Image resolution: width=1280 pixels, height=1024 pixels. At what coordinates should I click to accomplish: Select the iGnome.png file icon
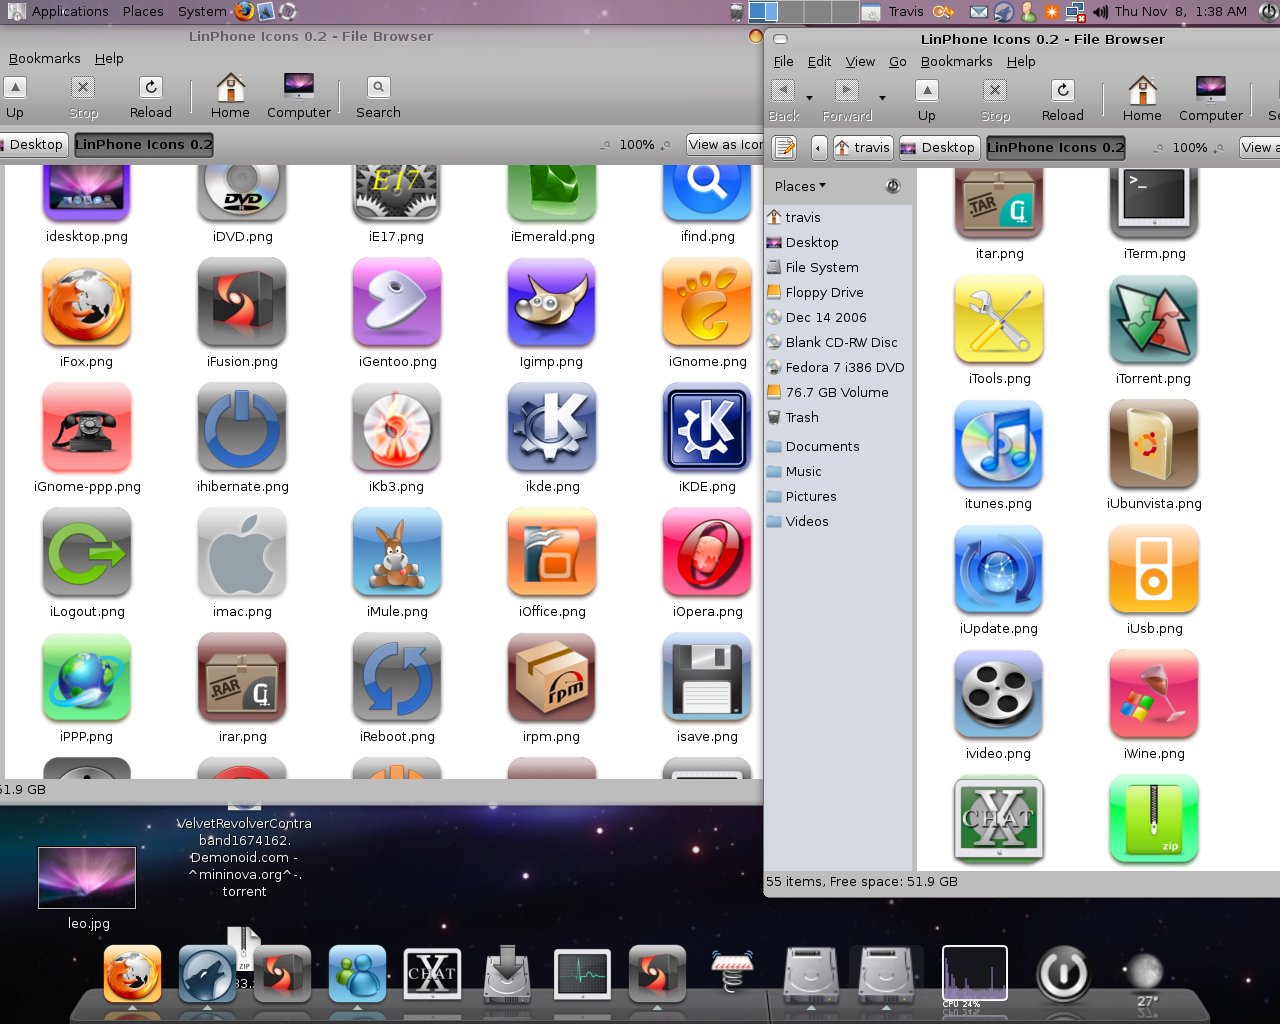point(707,303)
